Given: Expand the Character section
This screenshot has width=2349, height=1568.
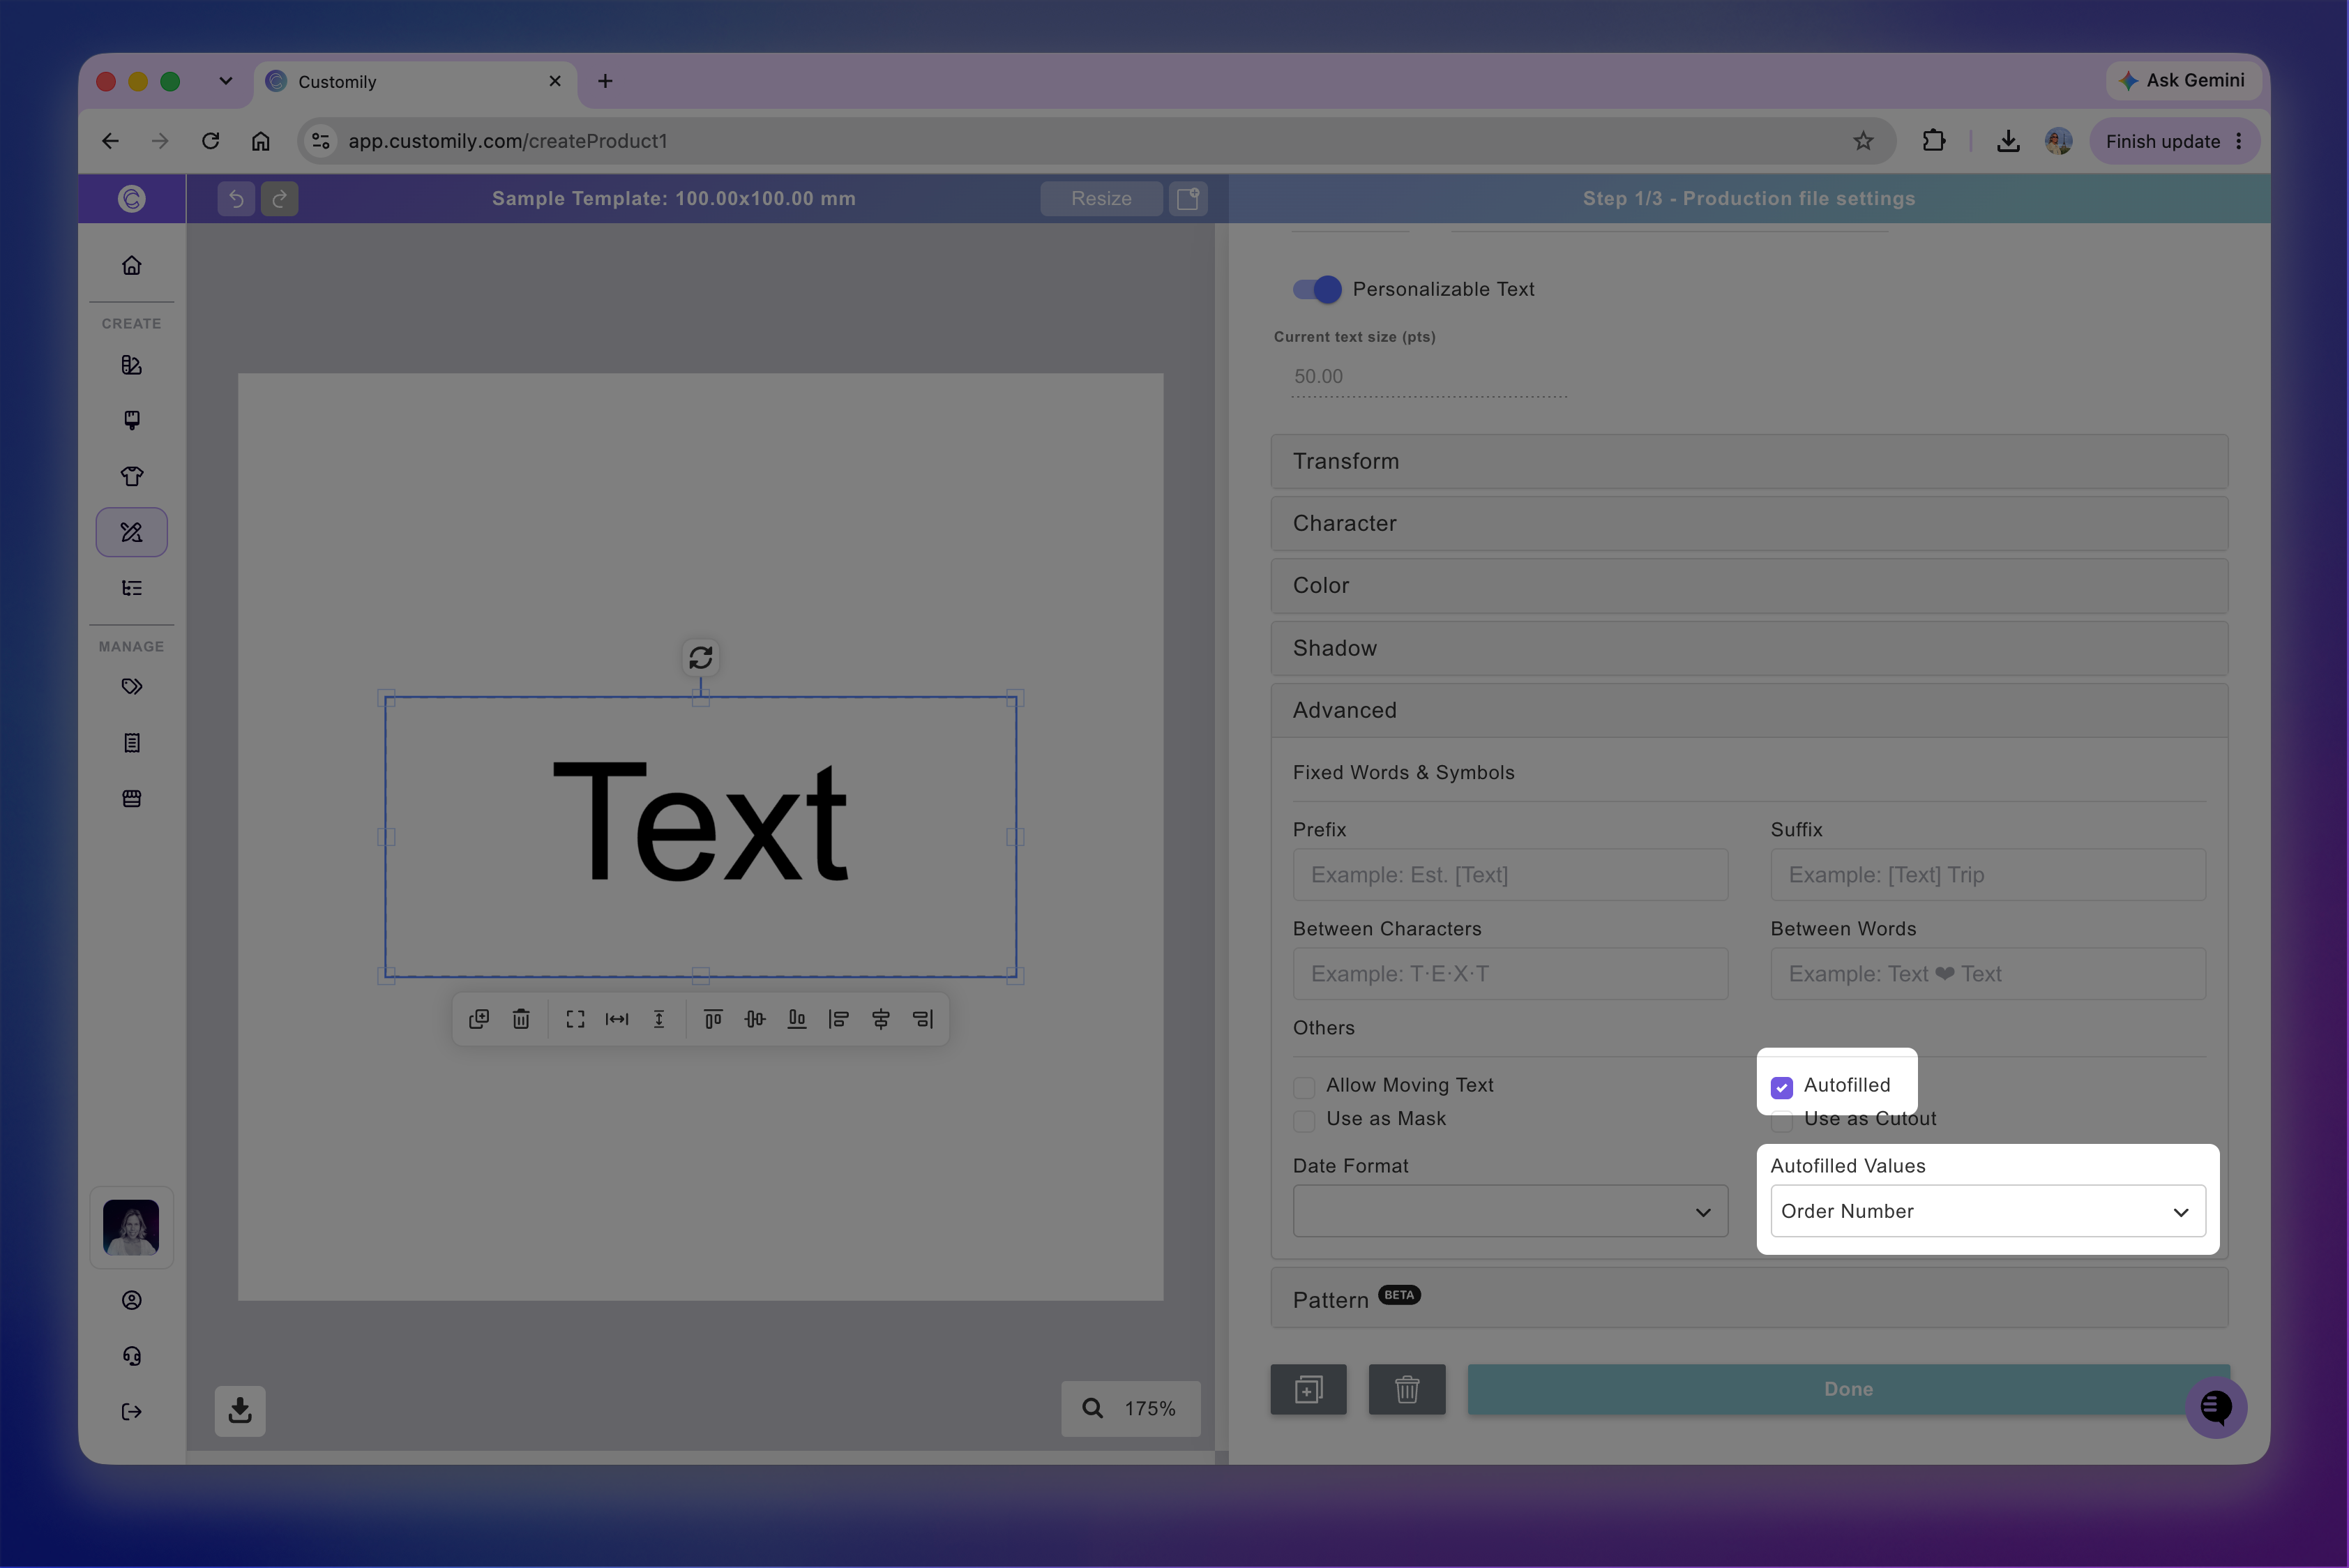Looking at the screenshot, I should 1749,523.
